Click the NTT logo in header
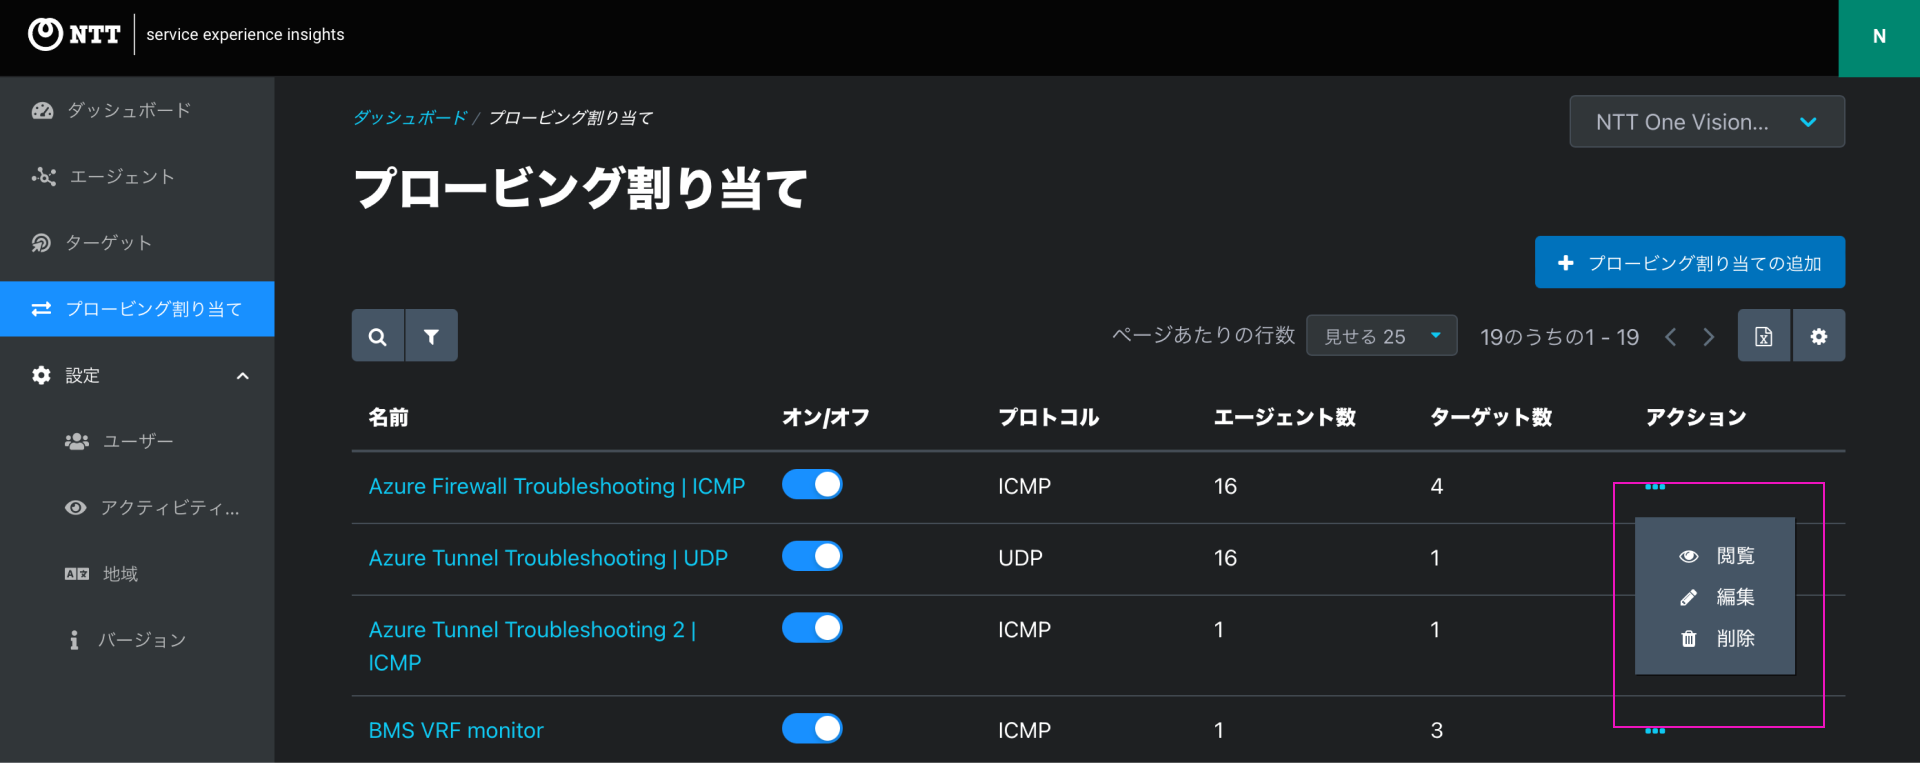This screenshot has width=1920, height=763. [75, 34]
